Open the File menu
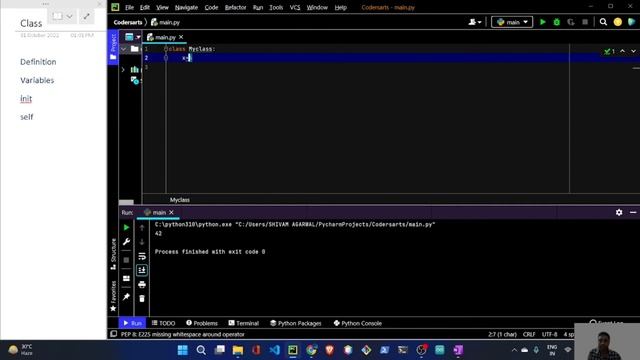The image size is (640, 360). pyautogui.click(x=129, y=7)
